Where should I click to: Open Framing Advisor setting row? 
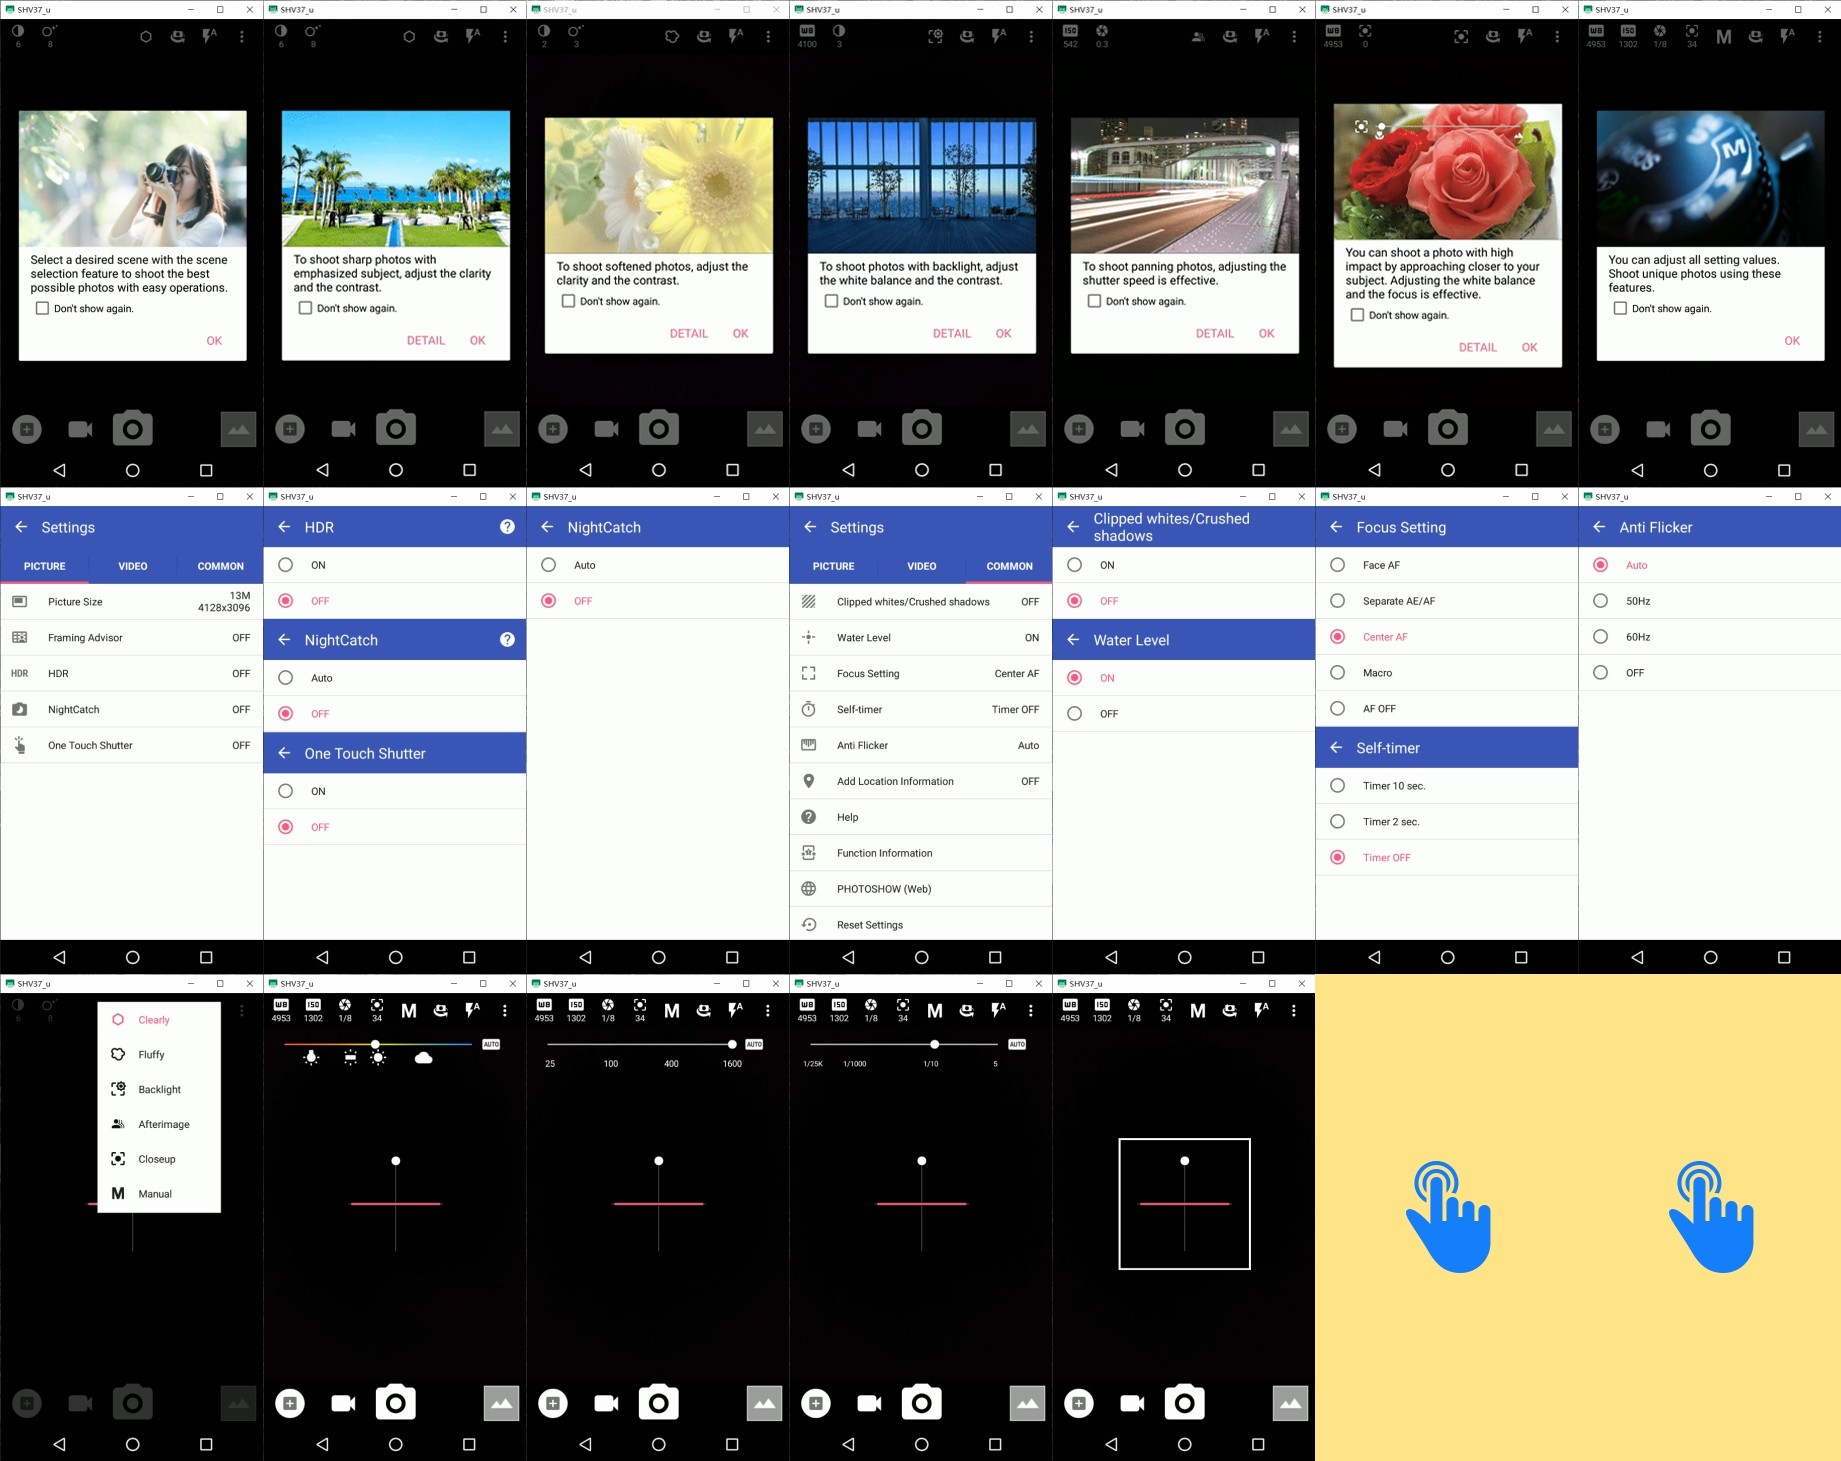[x=131, y=638]
